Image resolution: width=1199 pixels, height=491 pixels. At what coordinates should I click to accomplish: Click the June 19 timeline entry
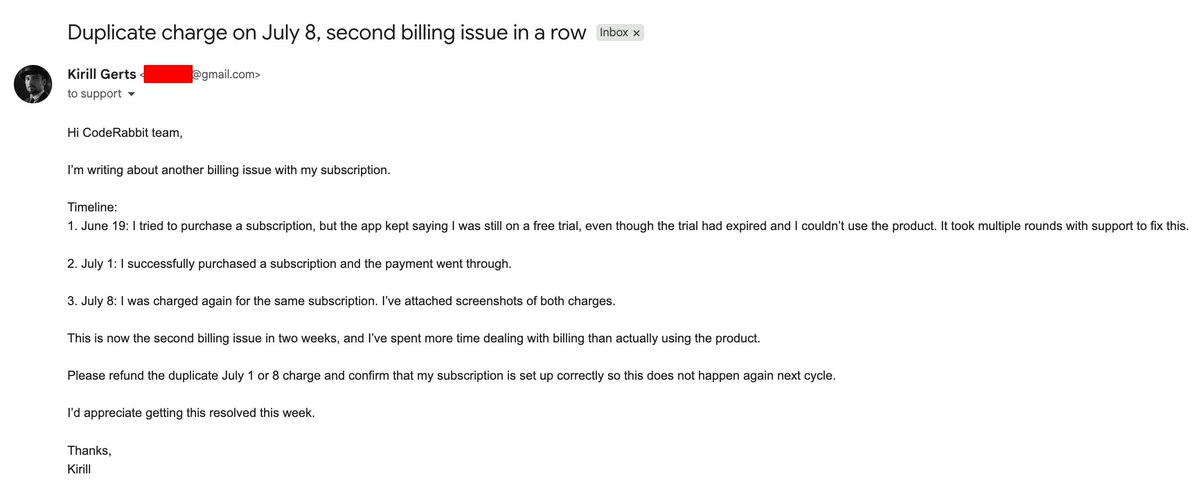click(x=629, y=226)
